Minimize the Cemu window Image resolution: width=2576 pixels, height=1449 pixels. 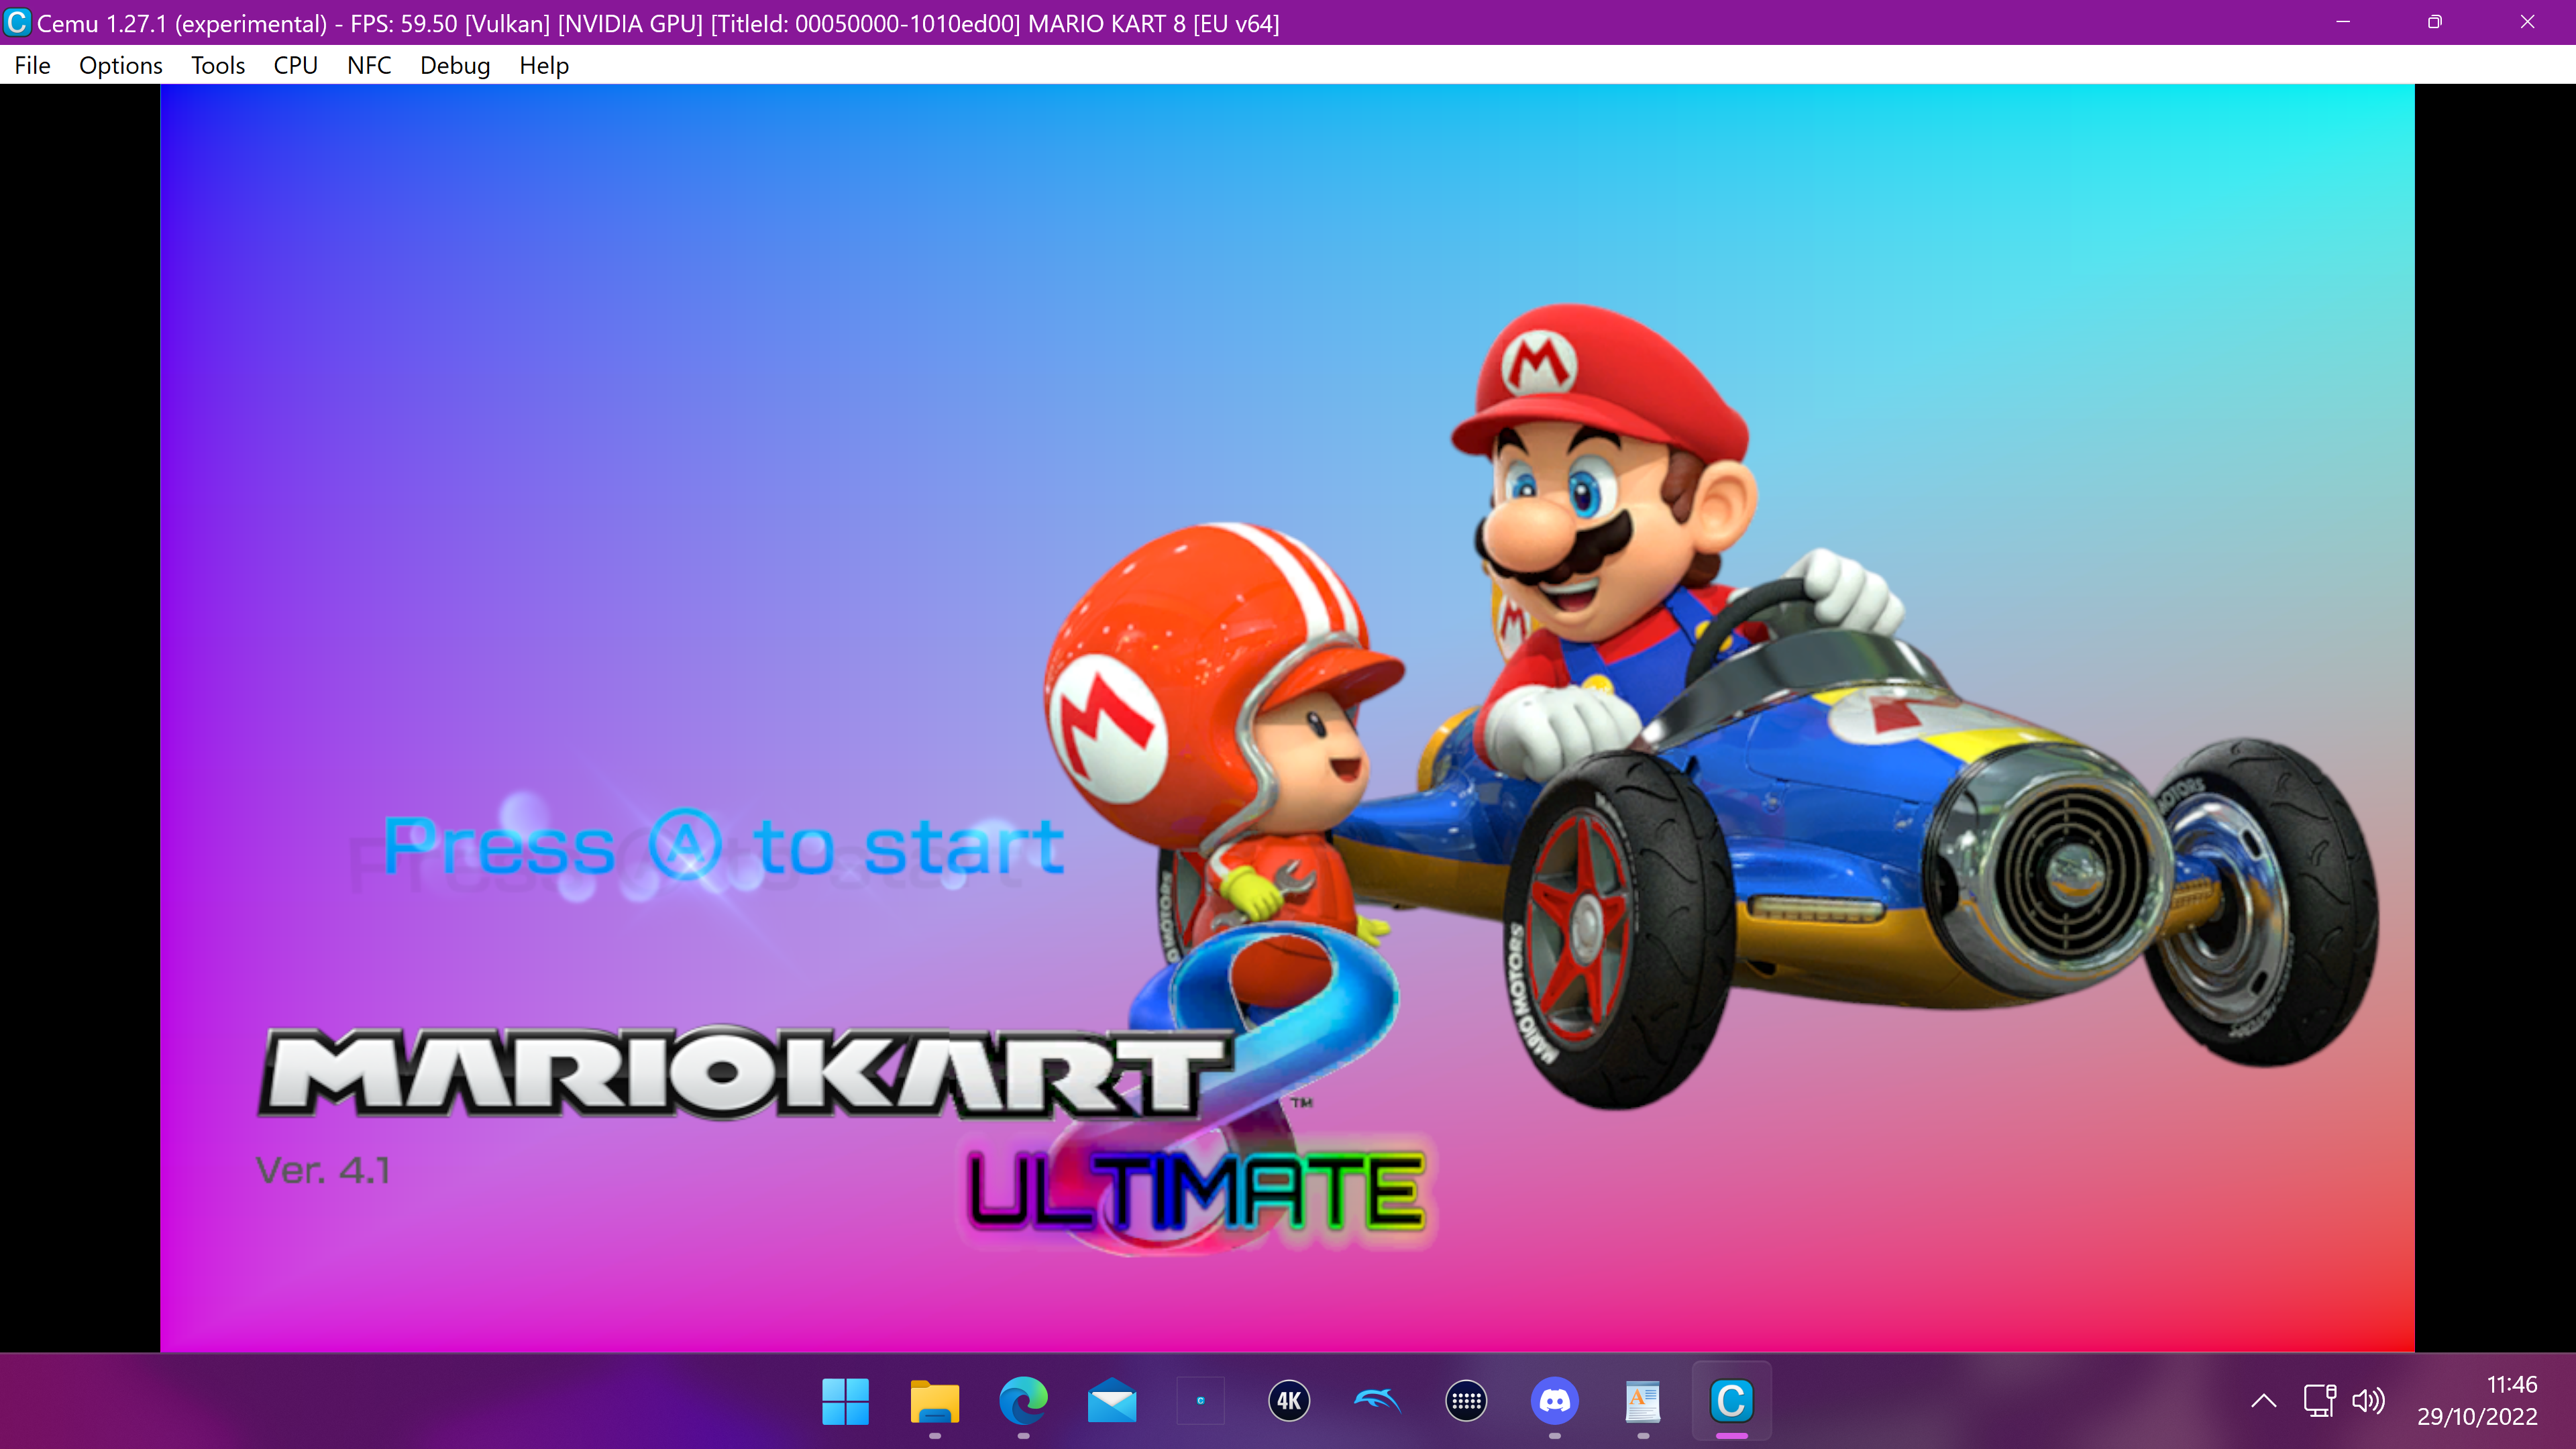(2342, 22)
